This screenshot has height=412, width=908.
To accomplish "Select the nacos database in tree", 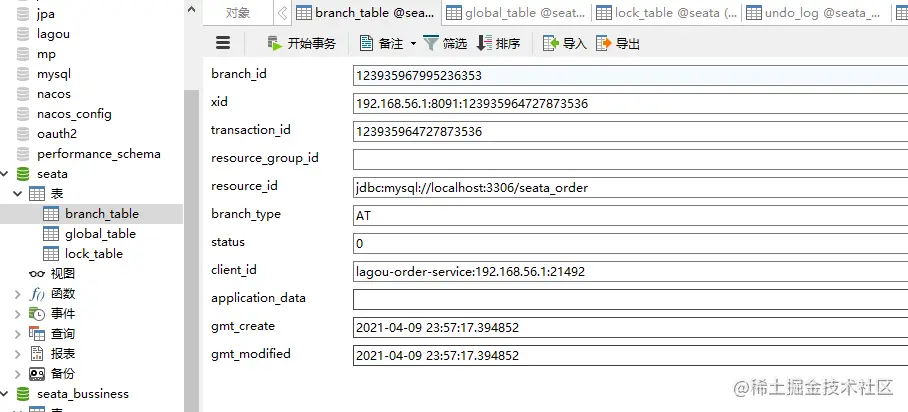I will click(54, 94).
